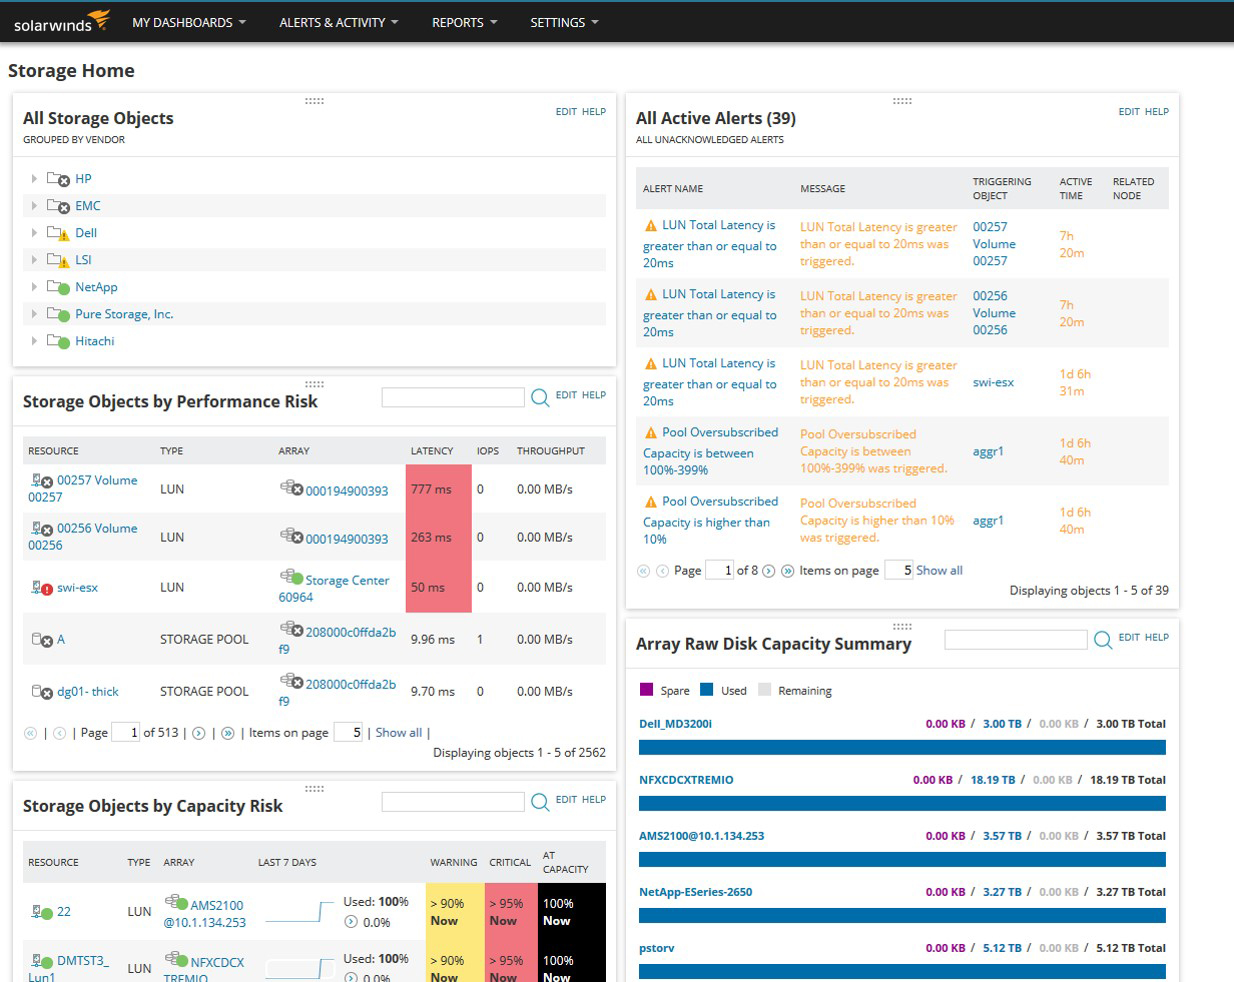Go to next page in Performance Risk
The image size is (1234, 982).
coord(198,733)
